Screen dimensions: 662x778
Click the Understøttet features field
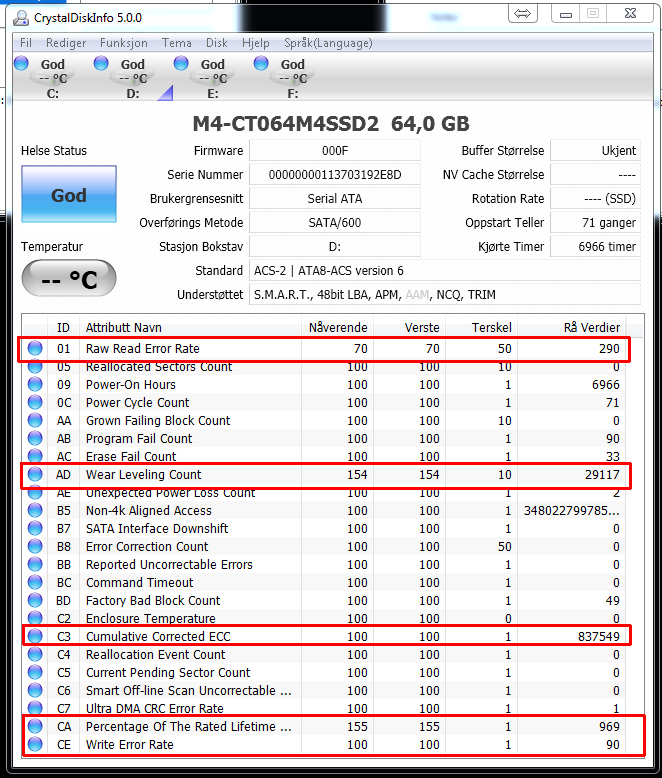(445, 295)
